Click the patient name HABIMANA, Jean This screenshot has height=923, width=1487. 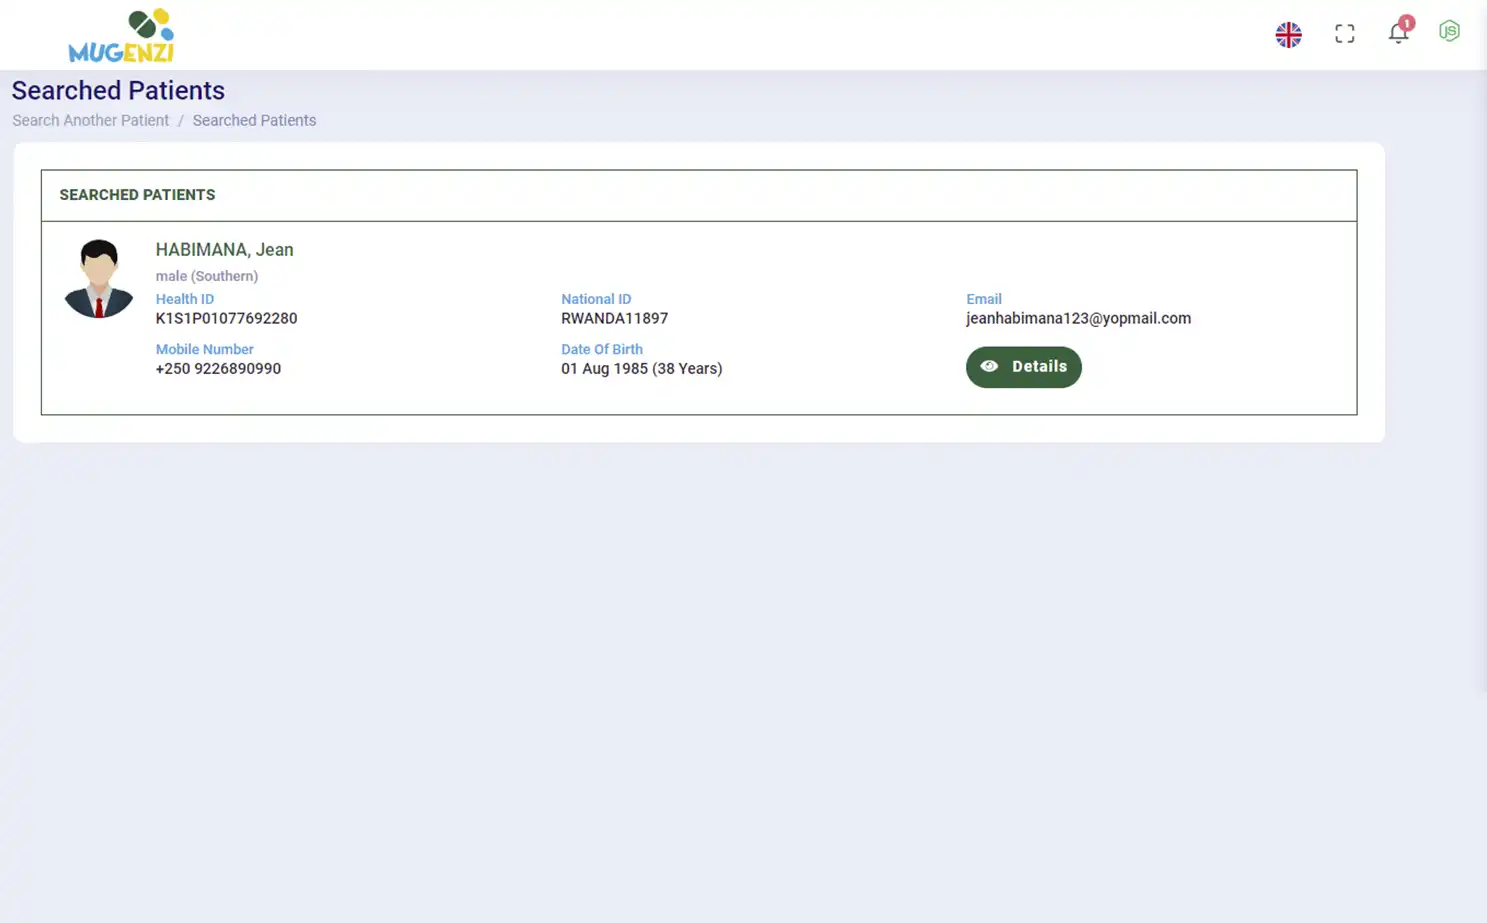point(224,250)
